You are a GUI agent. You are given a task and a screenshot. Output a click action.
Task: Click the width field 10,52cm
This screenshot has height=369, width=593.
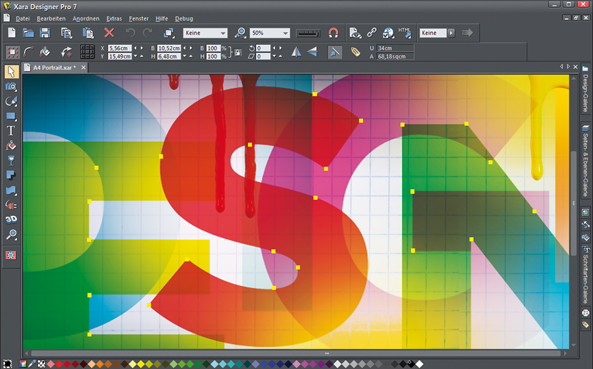pos(169,48)
